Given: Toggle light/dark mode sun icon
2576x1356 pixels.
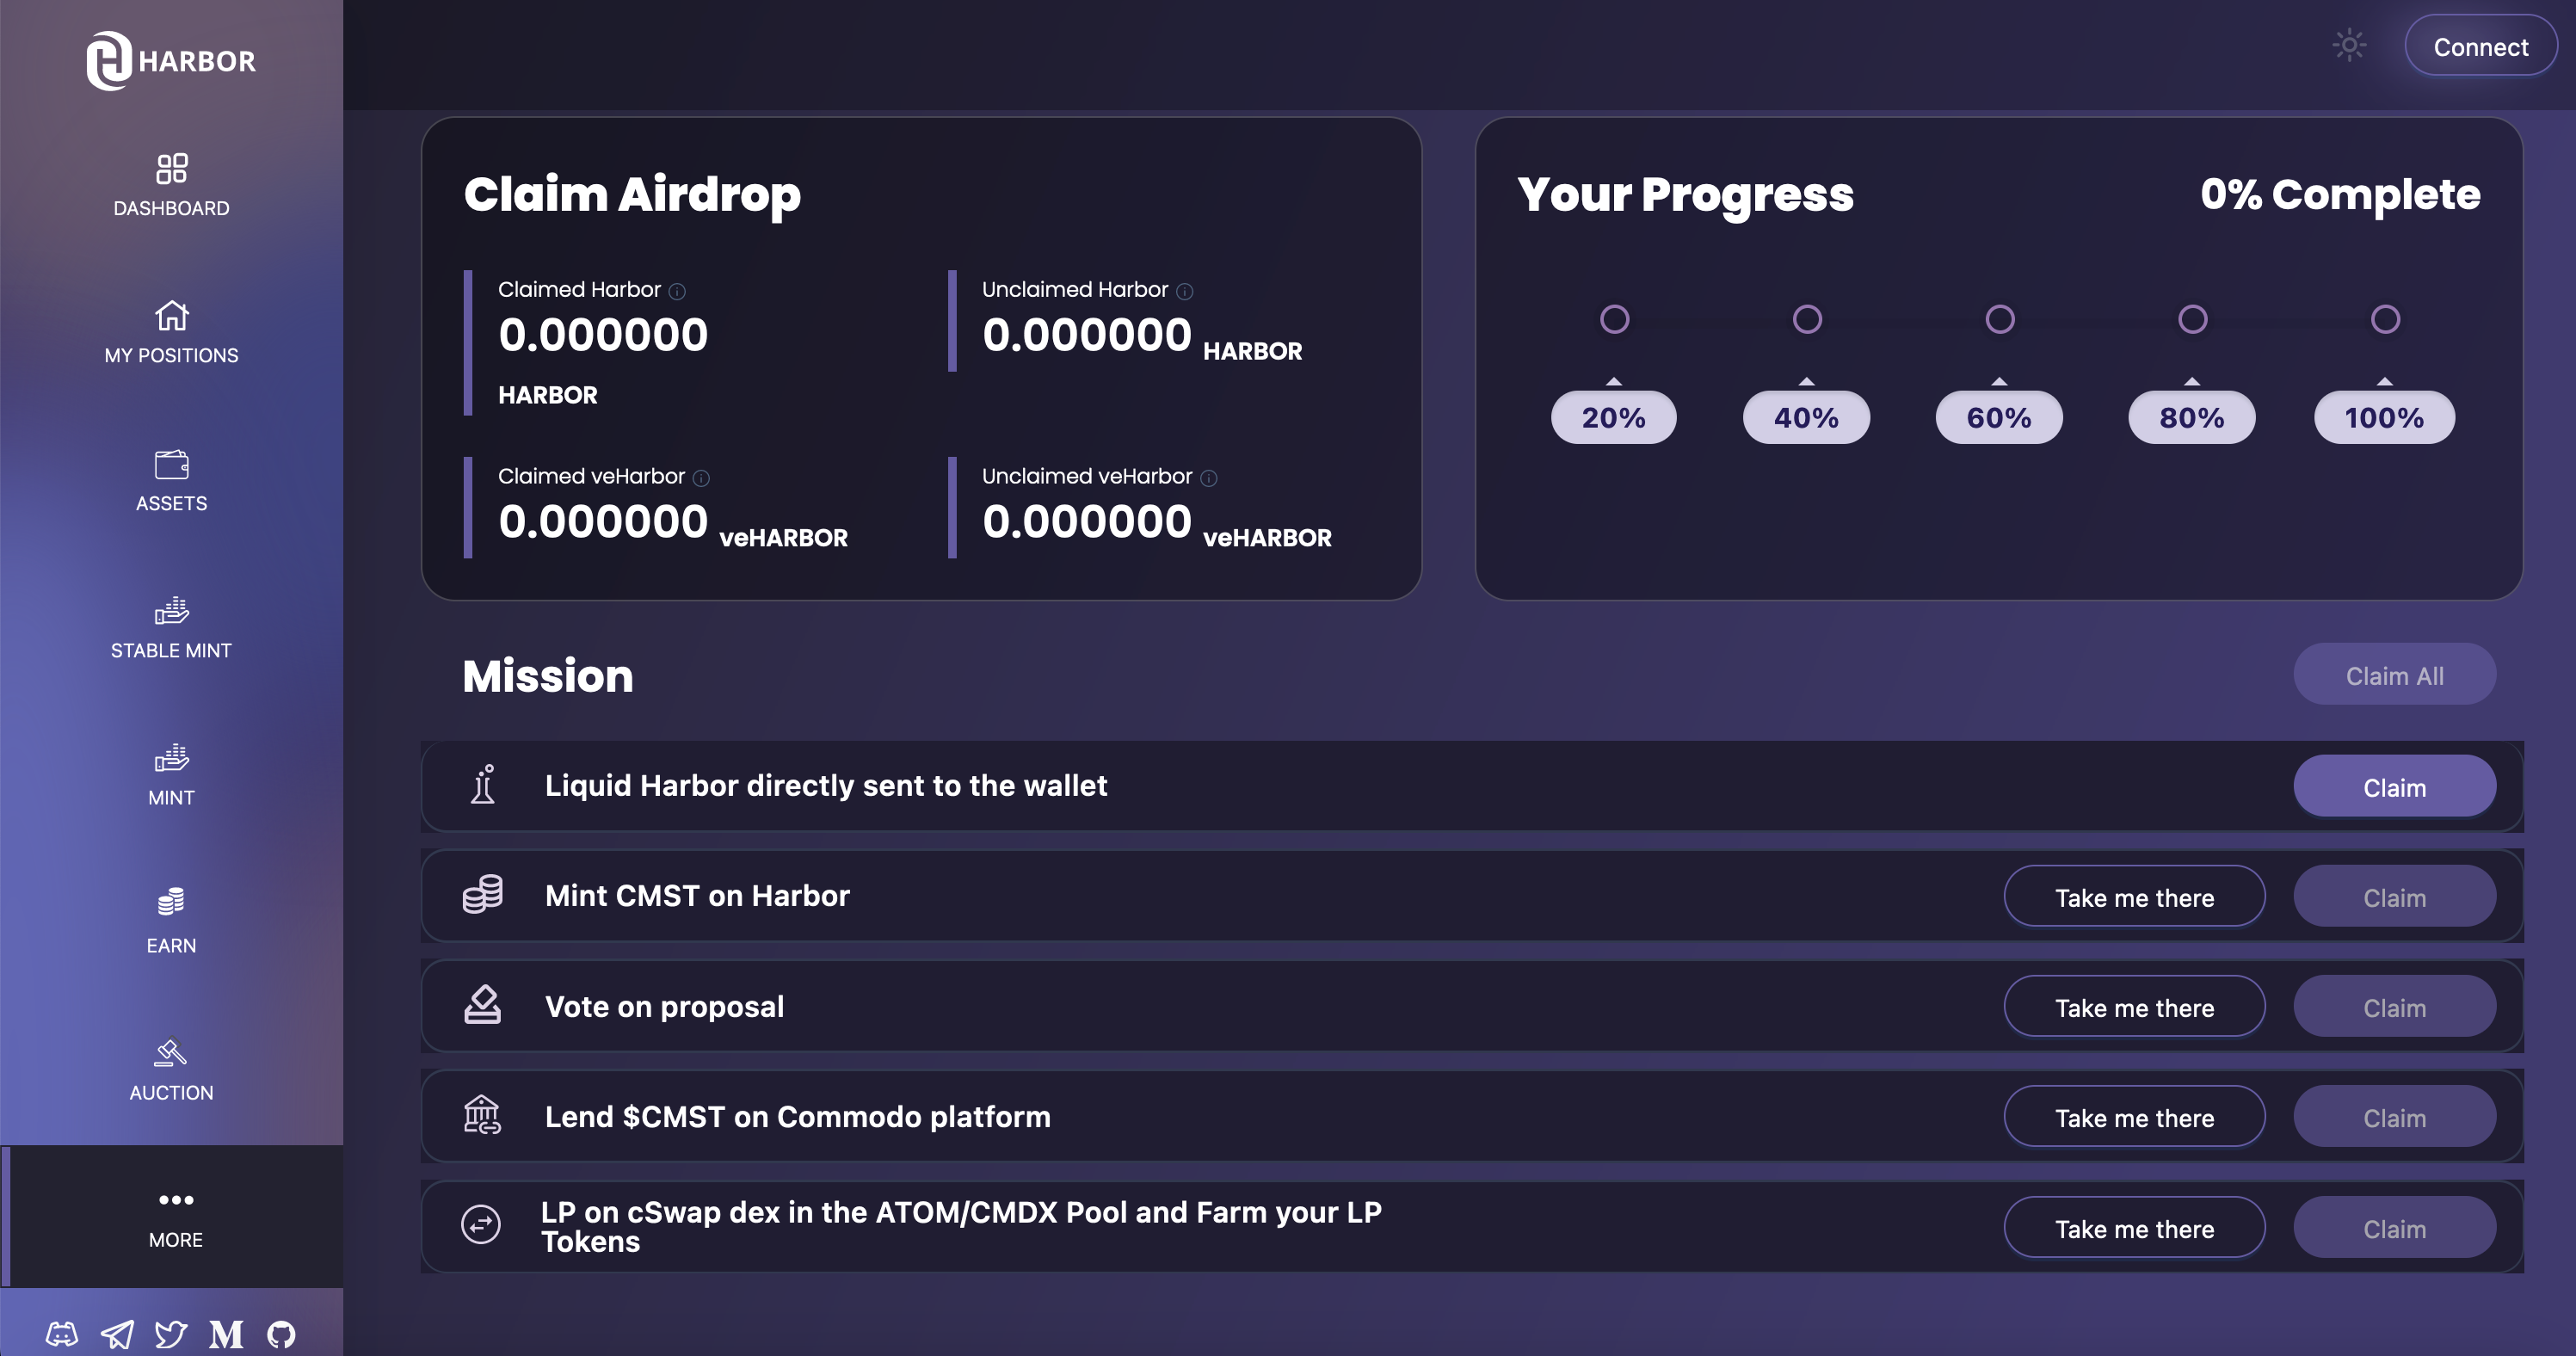Looking at the screenshot, I should point(2350,46).
